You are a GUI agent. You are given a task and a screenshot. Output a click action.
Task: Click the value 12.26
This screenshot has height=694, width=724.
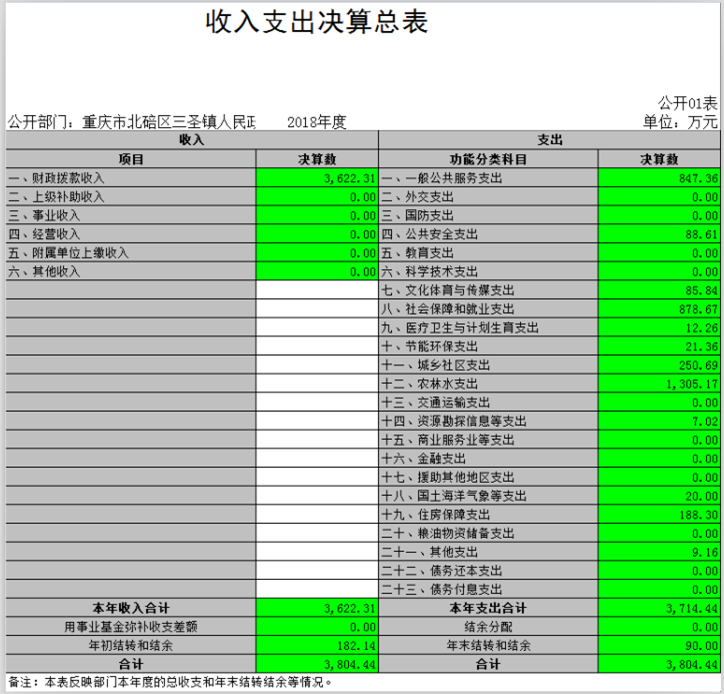(701, 328)
